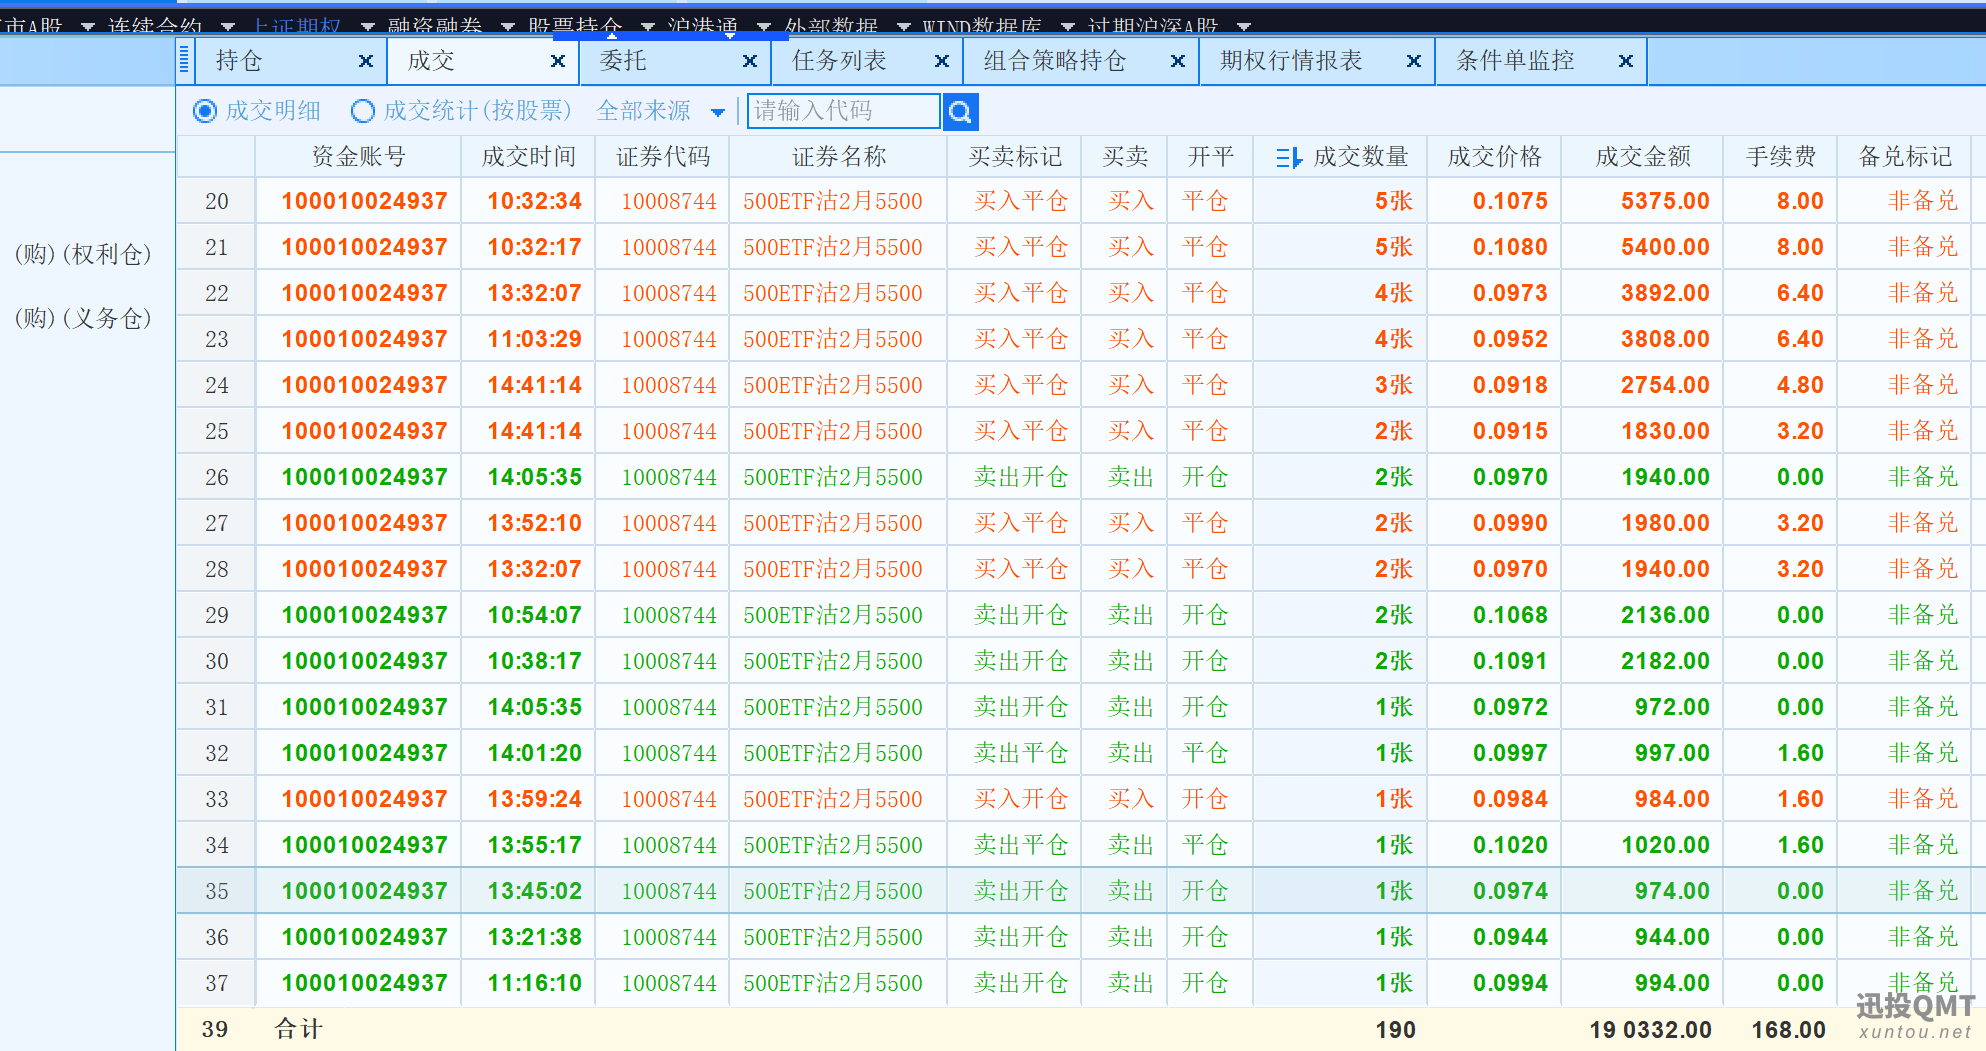Click the 1830.00 amount in row 25
Viewport: 1986px width, 1051px height.
(x=1665, y=431)
